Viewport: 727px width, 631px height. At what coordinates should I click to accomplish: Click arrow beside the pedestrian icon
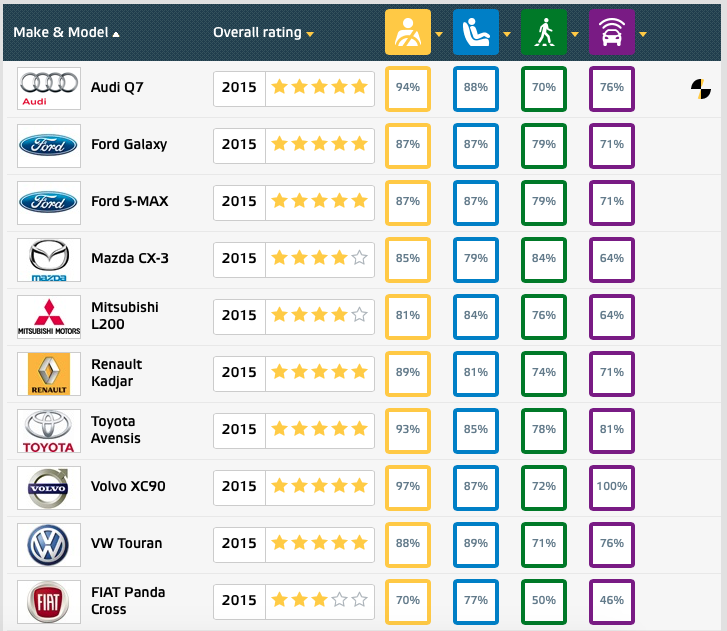(575, 34)
